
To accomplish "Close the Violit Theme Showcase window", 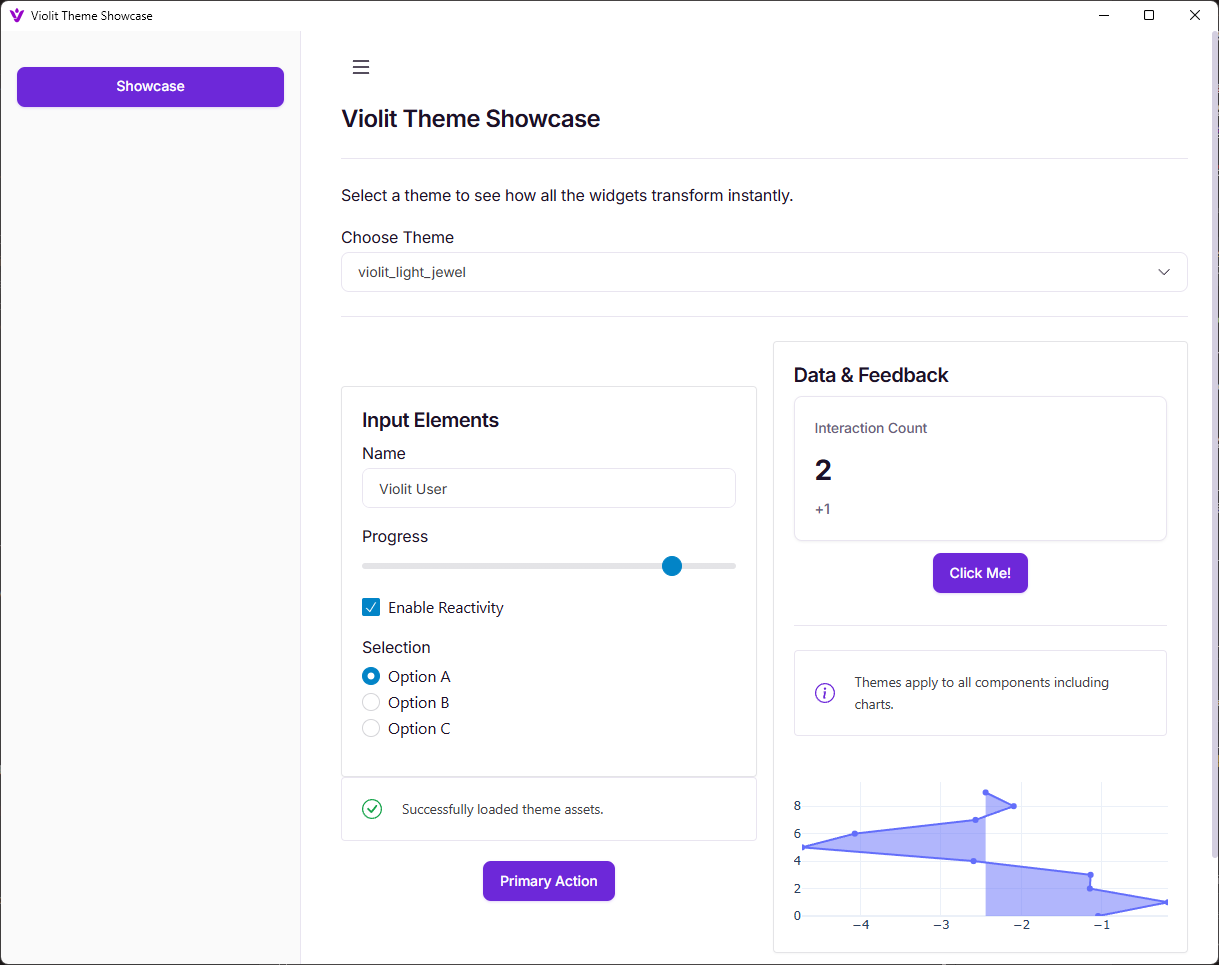I will [1195, 15].
